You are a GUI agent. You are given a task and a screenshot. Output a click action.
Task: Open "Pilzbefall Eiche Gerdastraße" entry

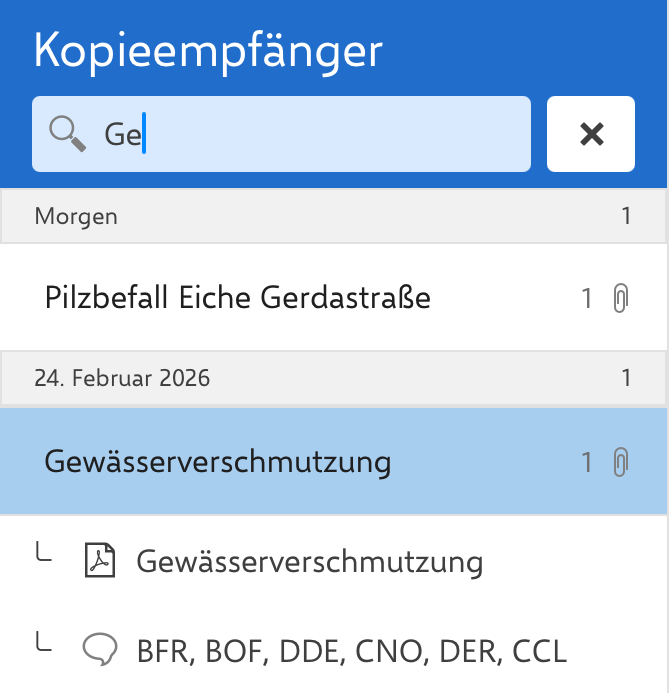tap(238, 297)
